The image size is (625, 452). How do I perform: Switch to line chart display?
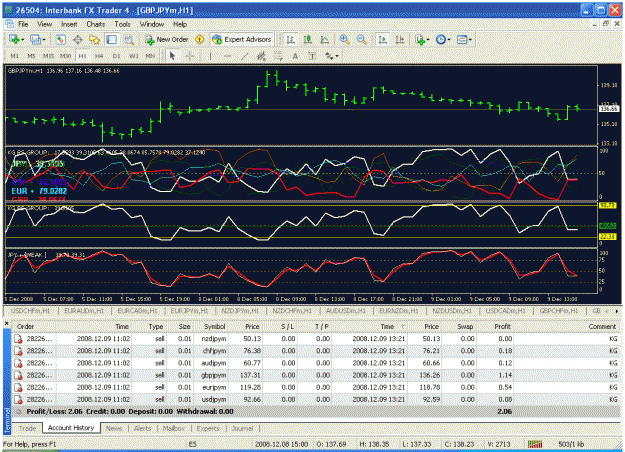[x=325, y=39]
